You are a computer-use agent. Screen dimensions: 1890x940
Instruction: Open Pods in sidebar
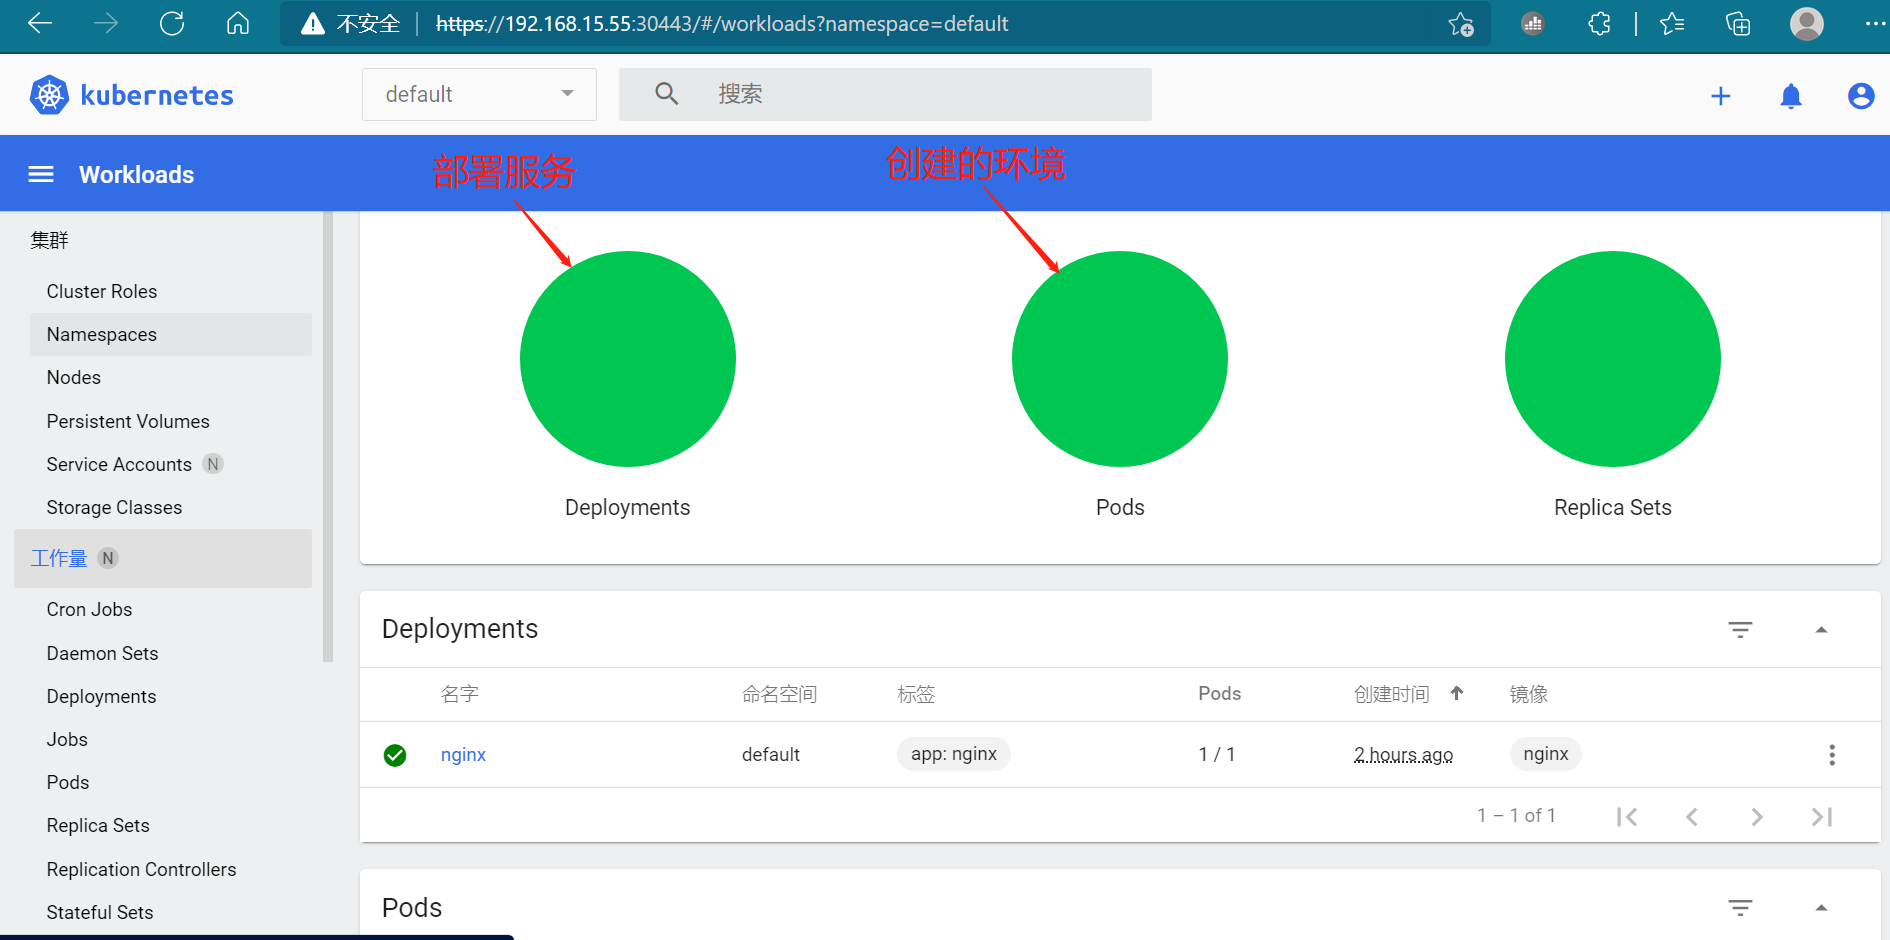tap(68, 782)
